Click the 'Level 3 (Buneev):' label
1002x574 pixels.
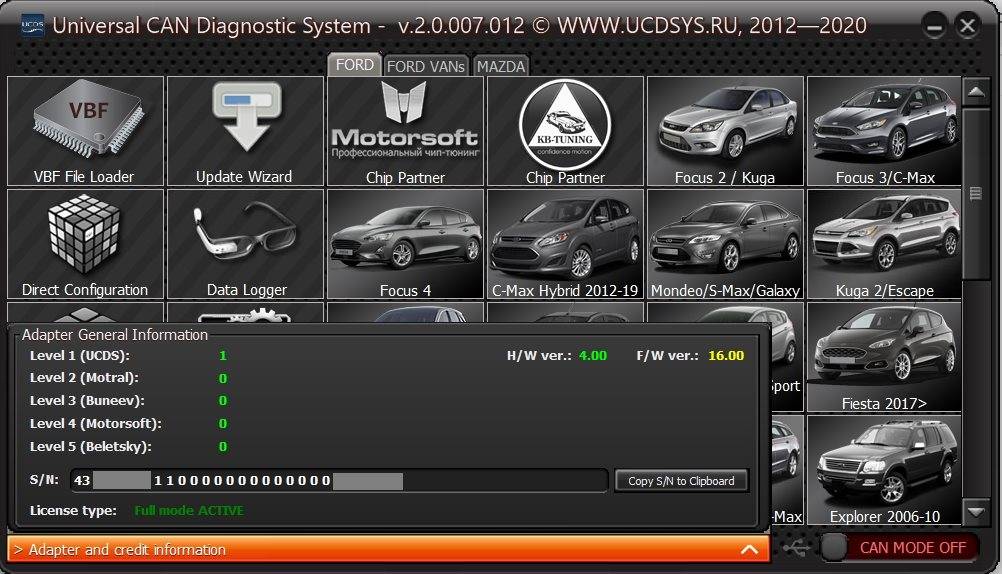coord(87,401)
